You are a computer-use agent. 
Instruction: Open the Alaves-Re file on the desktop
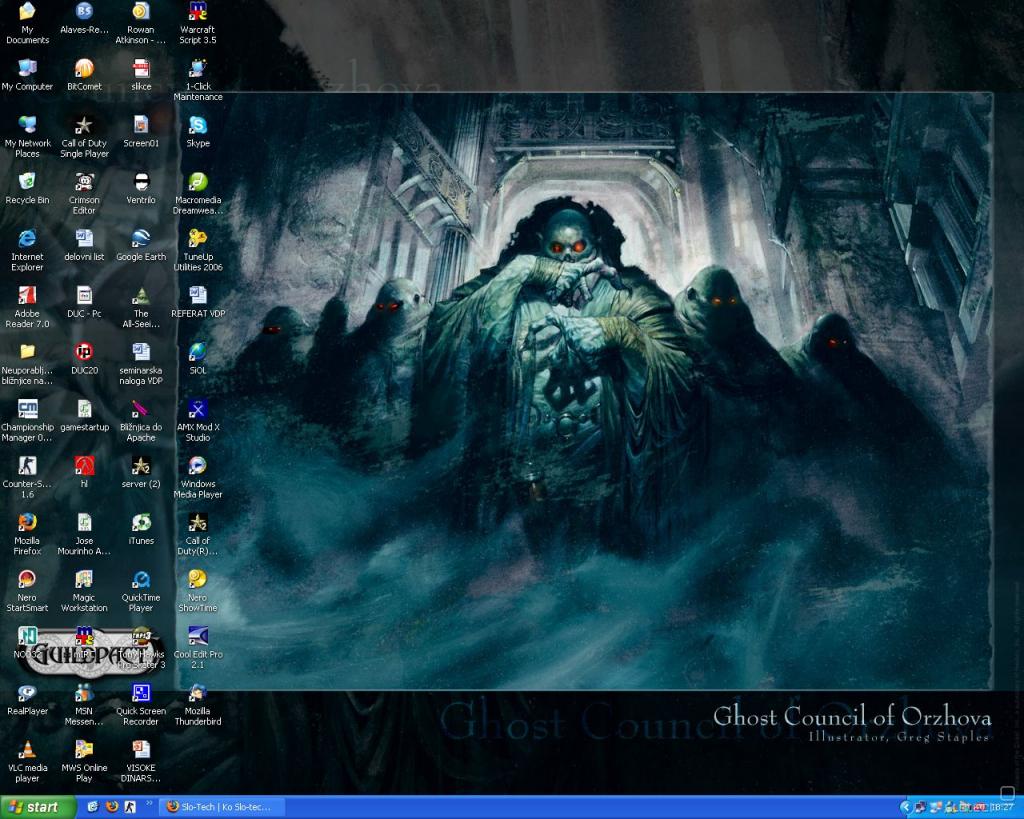(84, 18)
